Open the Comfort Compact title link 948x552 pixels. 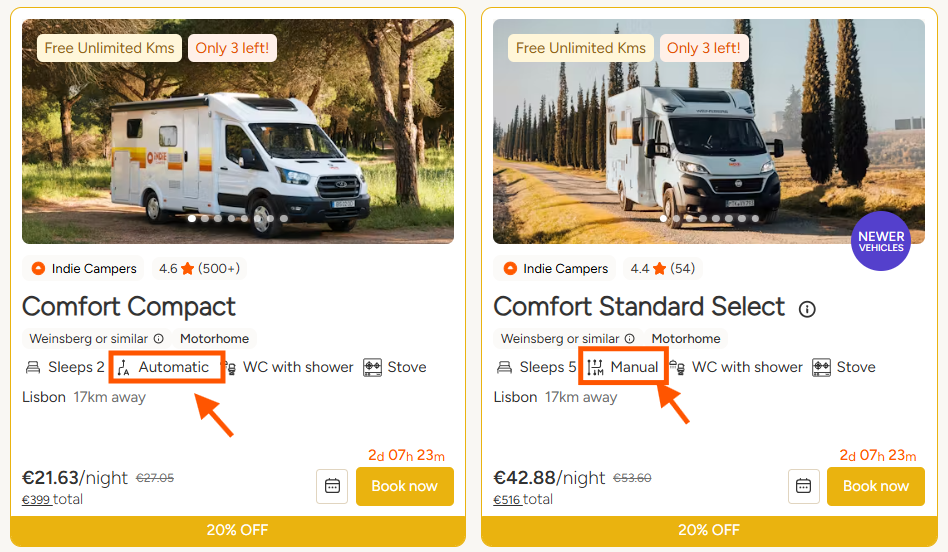click(129, 306)
